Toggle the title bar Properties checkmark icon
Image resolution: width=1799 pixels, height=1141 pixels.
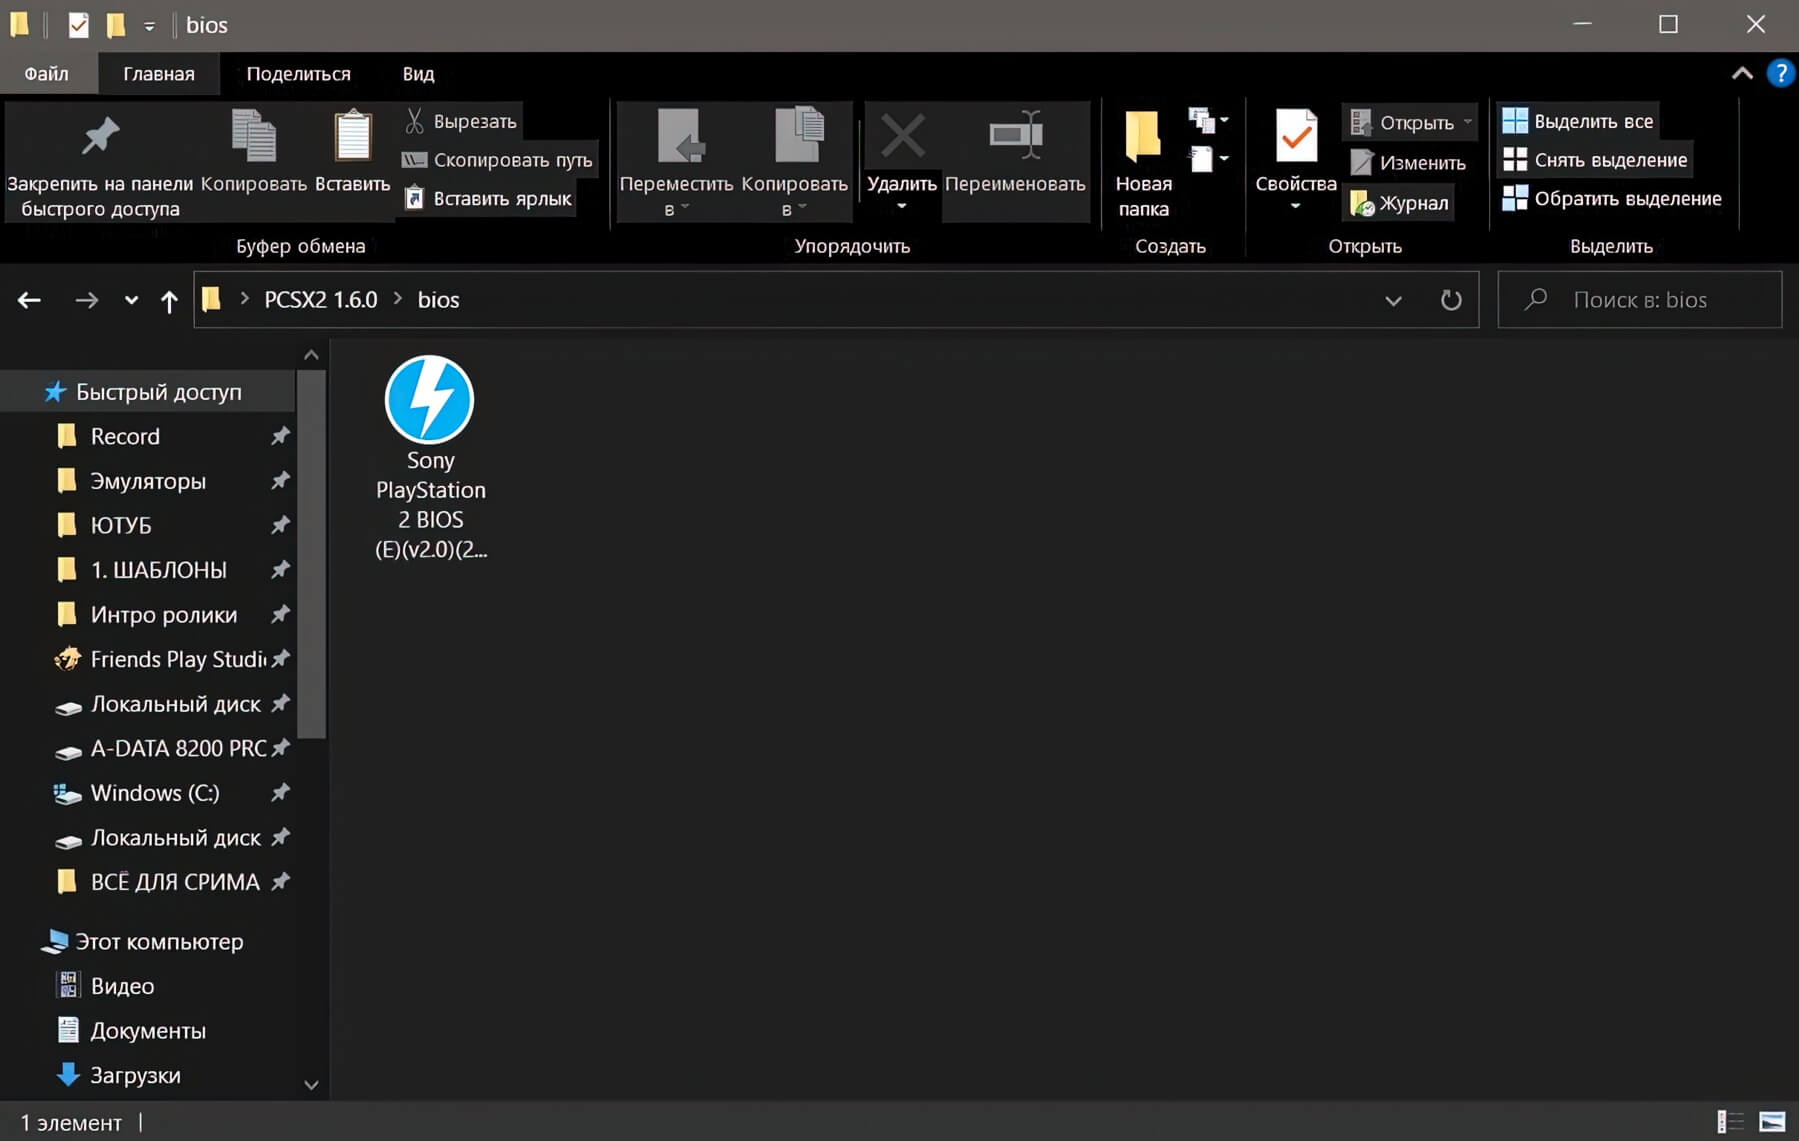(78, 25)
